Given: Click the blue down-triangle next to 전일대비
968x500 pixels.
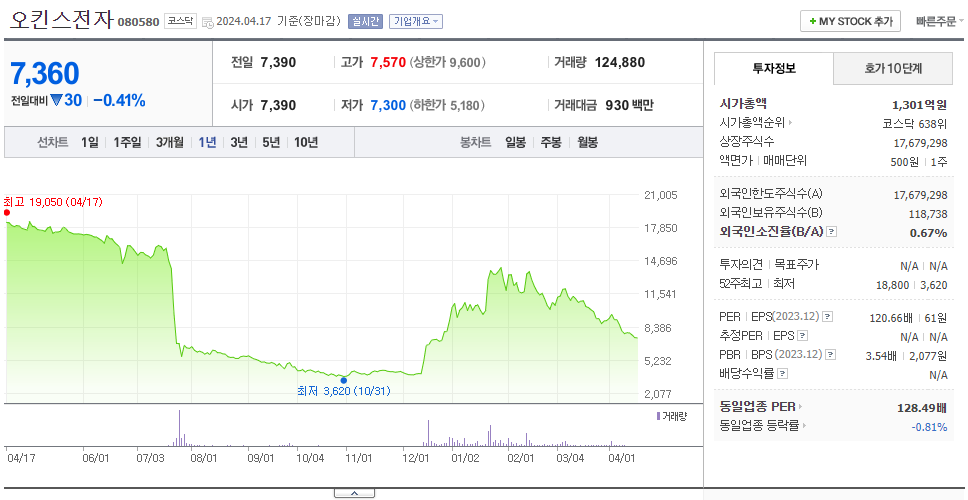Looking at the screenshot, I should point(56,100).
